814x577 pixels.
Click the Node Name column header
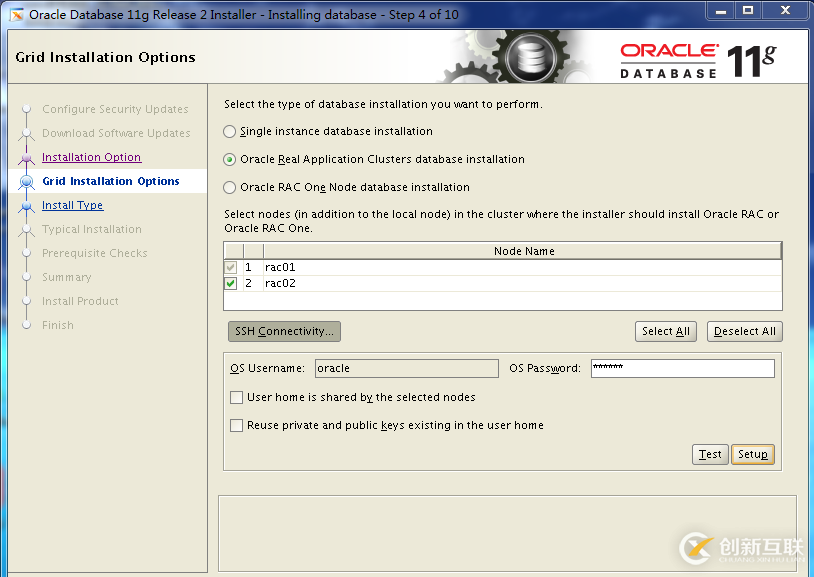coord(523,251)
